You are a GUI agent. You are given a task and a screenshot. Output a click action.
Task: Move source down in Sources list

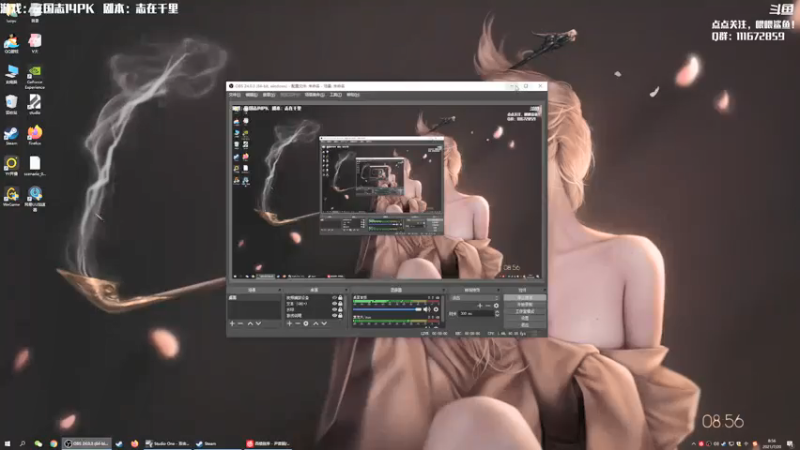(324, 323)
